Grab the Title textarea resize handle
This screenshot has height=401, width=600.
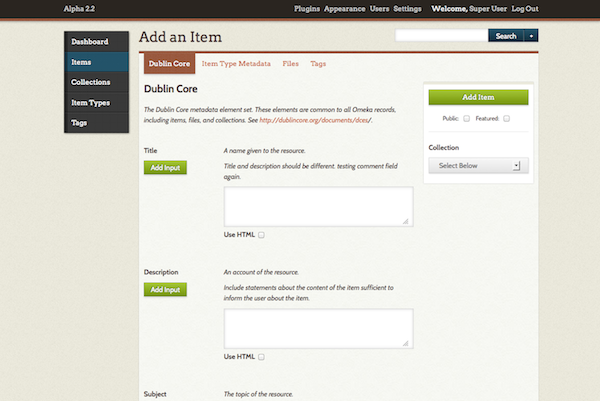(406, 221)
